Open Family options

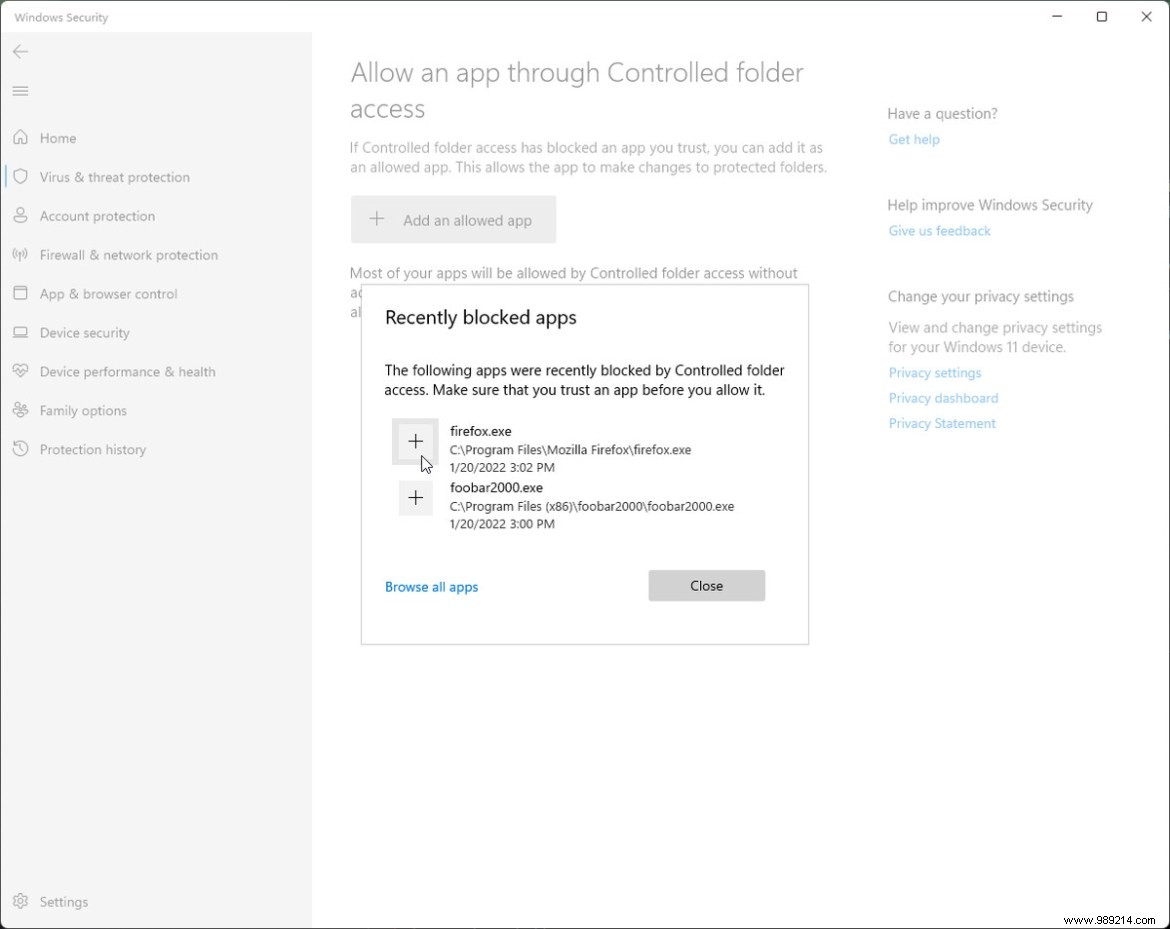[x=82, y=410]
